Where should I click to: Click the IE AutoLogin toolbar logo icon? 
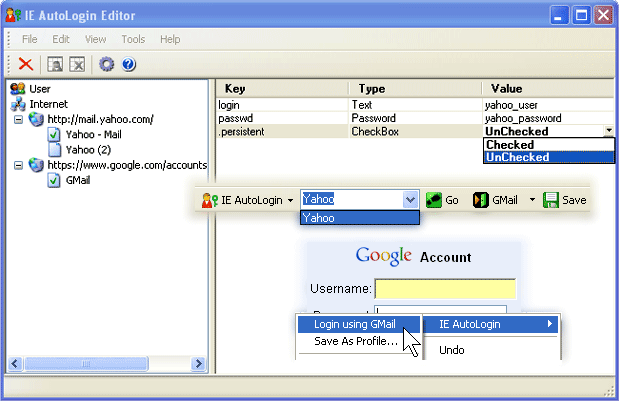pyautogui.click(x=210, y=200)
